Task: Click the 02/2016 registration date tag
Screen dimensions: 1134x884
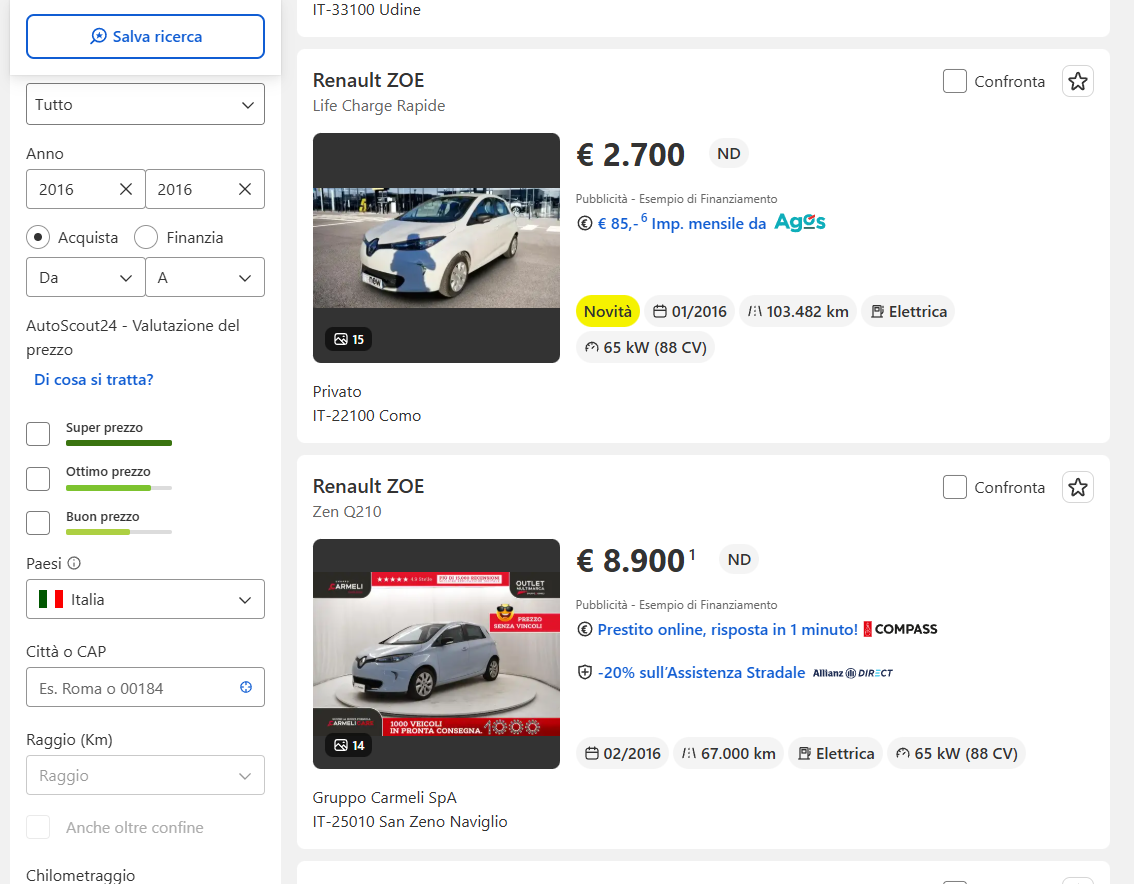Action: [622, 753]
